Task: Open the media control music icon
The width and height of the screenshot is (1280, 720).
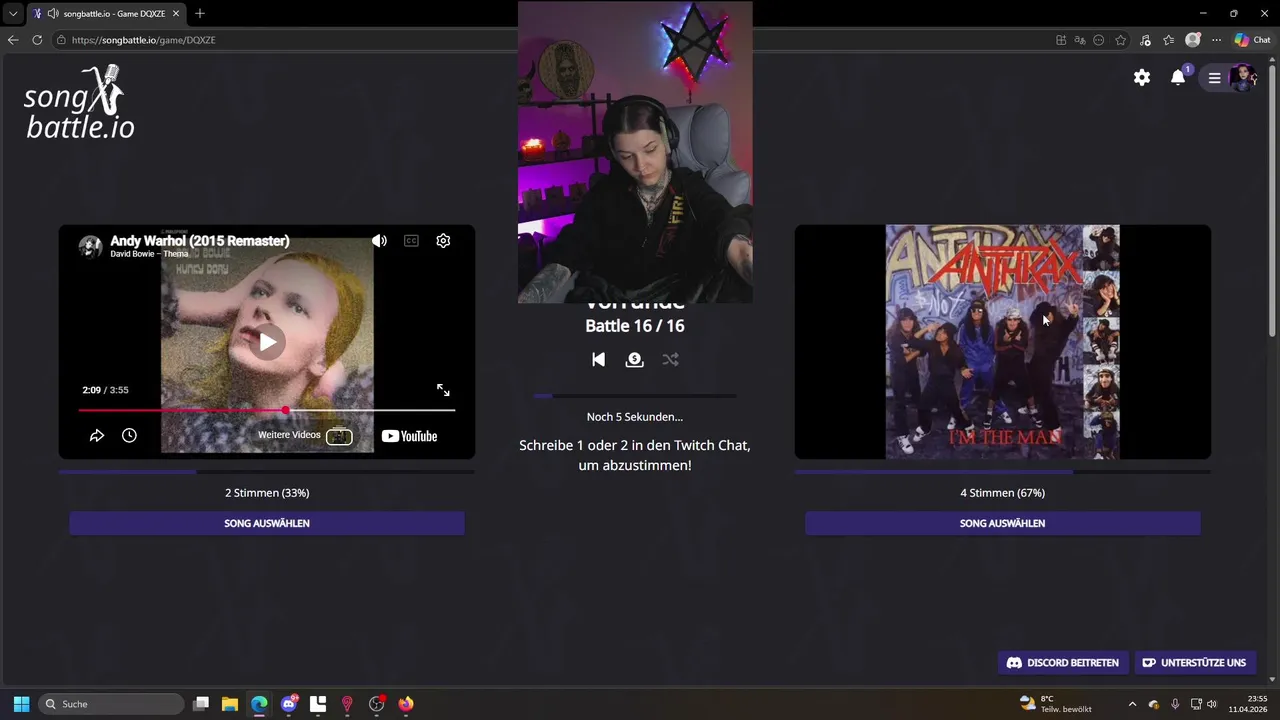Action: coord(1145,40)
